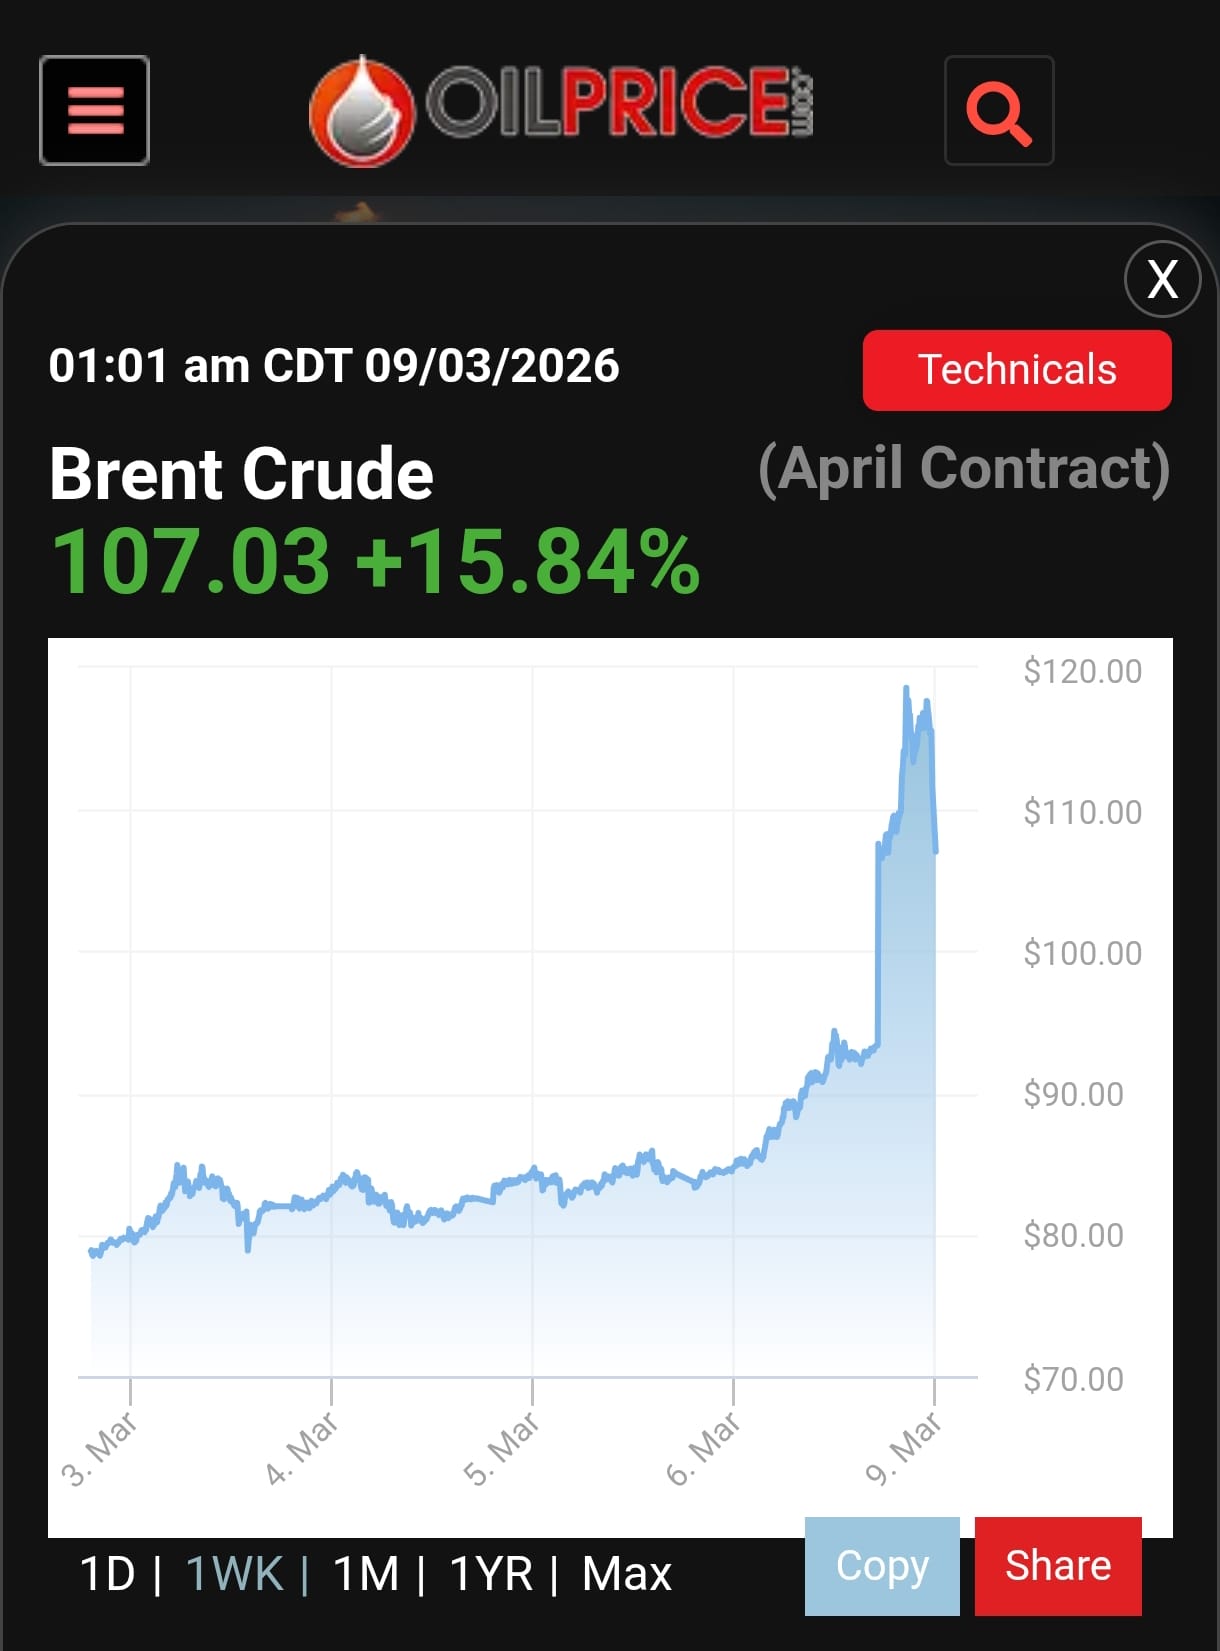Click the 9. Mar axis label
Screen dimensions: 1220x1651
pyautogui.click(x=904, y=1447)
